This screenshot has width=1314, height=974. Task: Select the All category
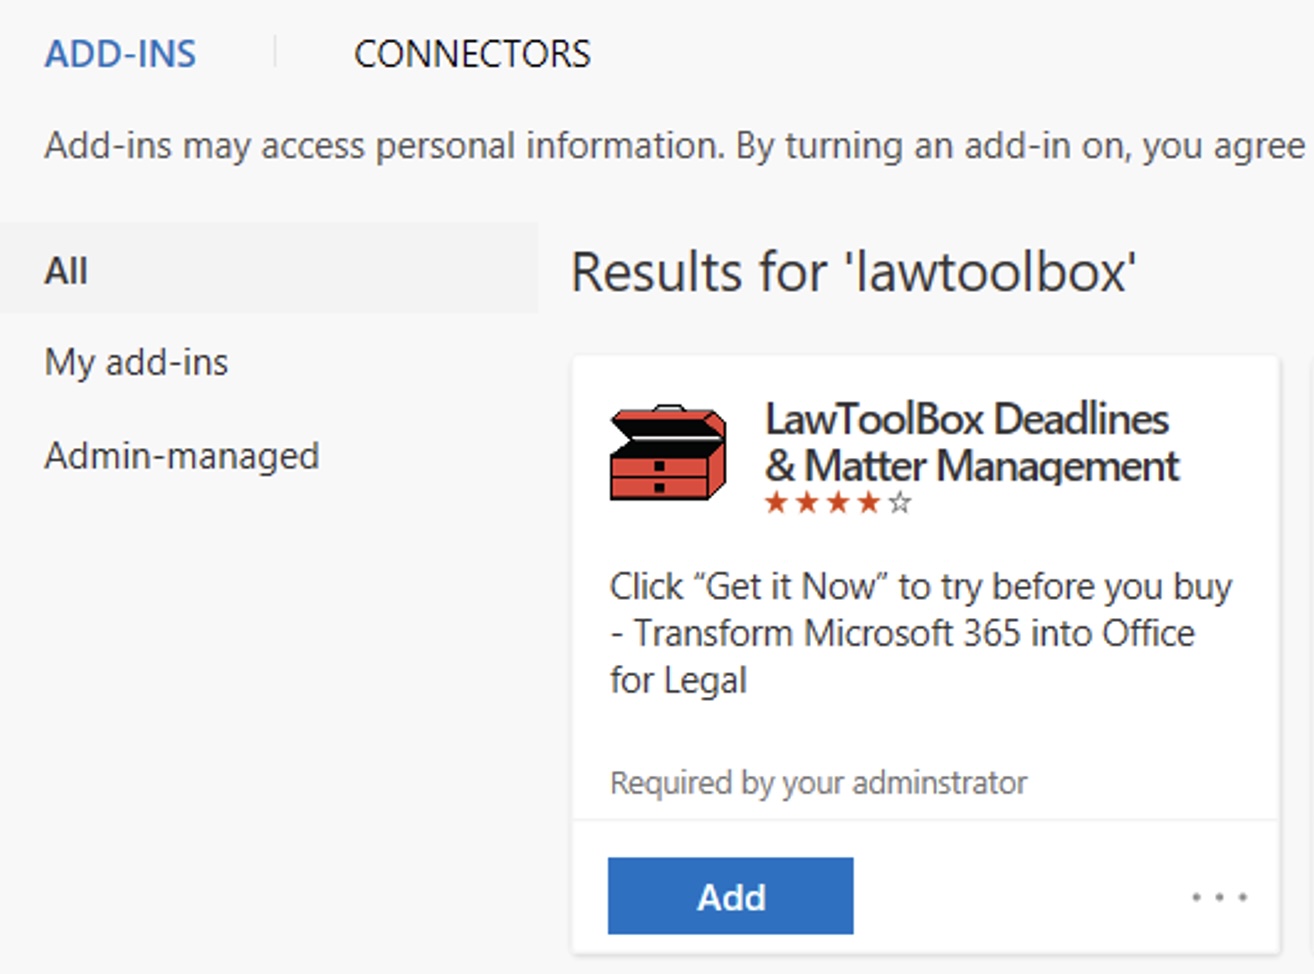pyautogui.click(x=268, y=270)
